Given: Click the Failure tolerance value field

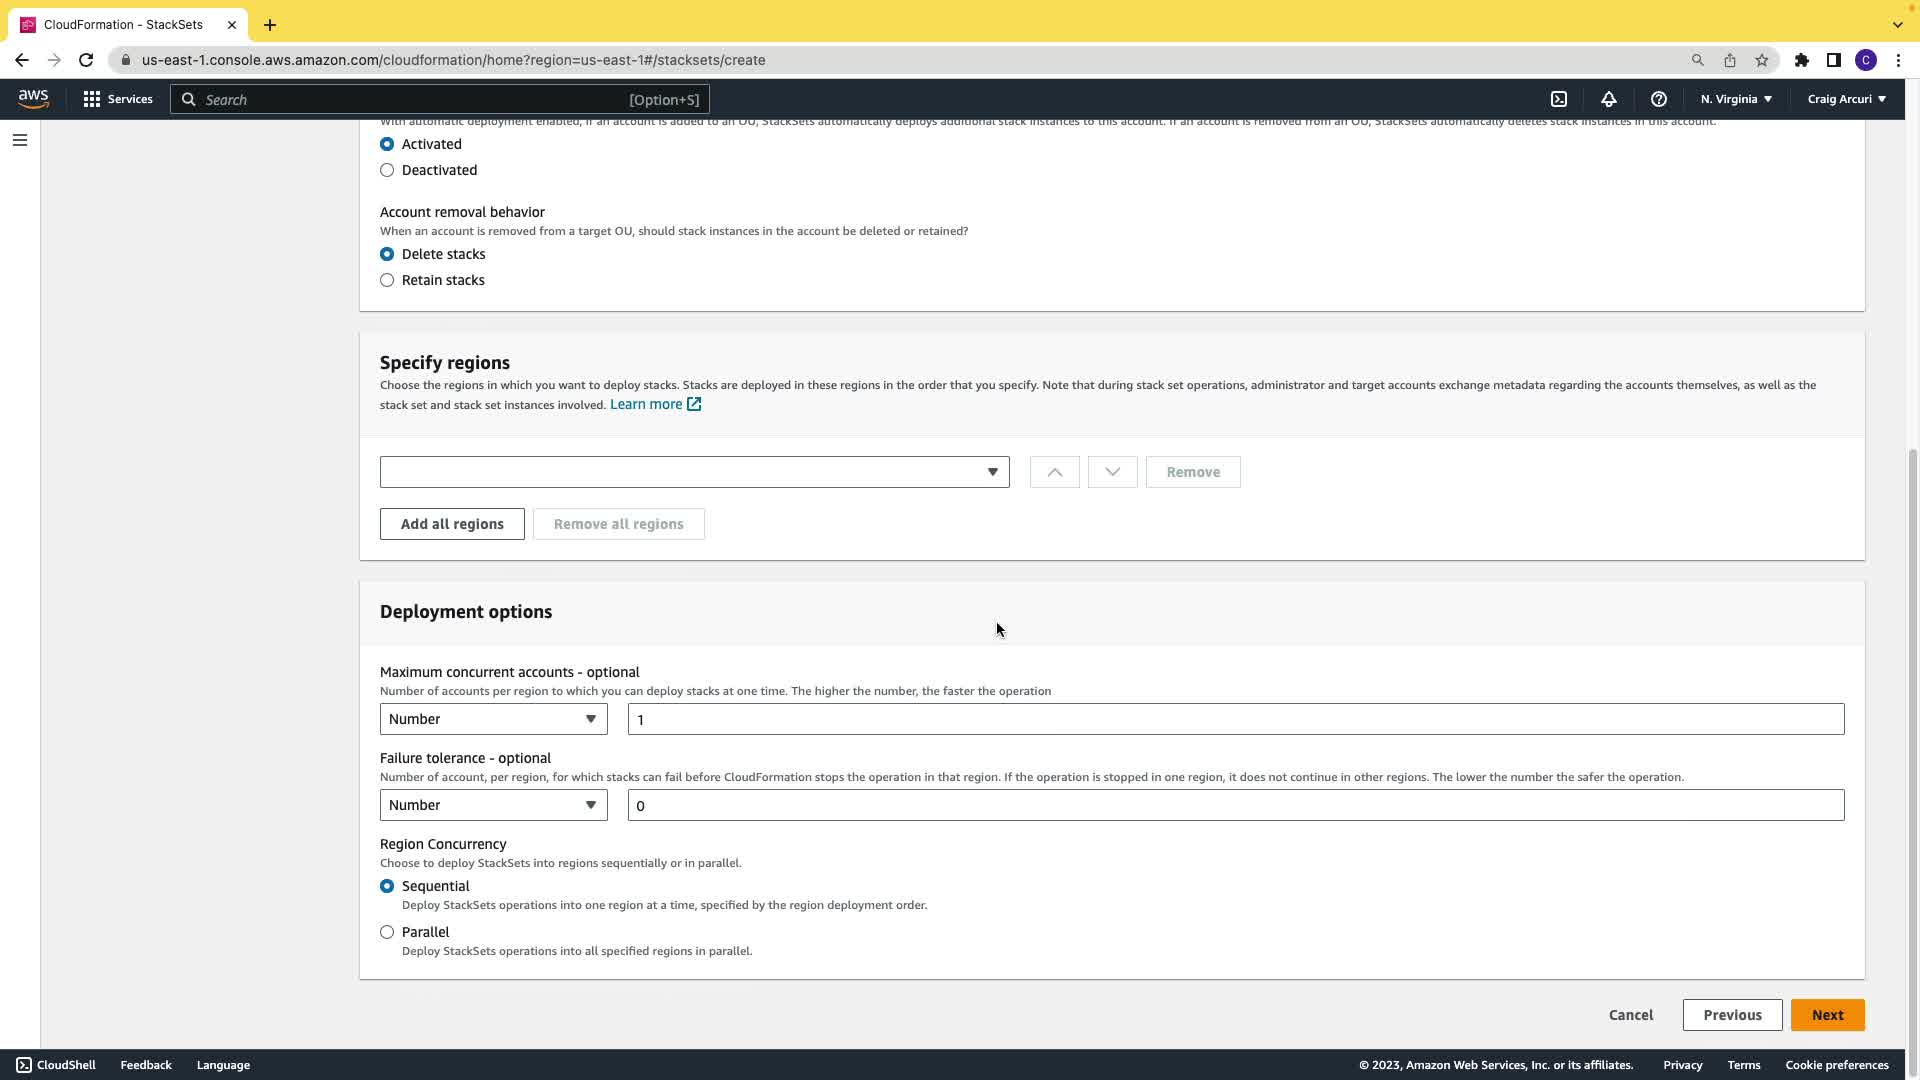Looking at the screenshot, I should pyautogui.click(x=1235, y=805).
